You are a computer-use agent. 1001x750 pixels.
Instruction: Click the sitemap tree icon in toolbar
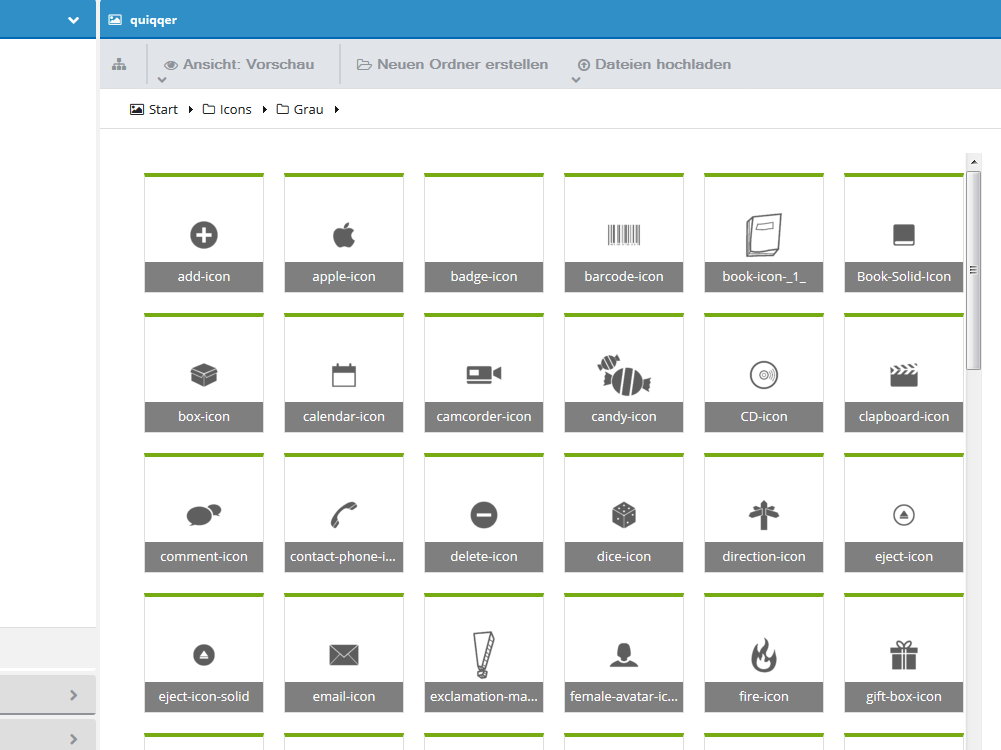tap(120, 64)
